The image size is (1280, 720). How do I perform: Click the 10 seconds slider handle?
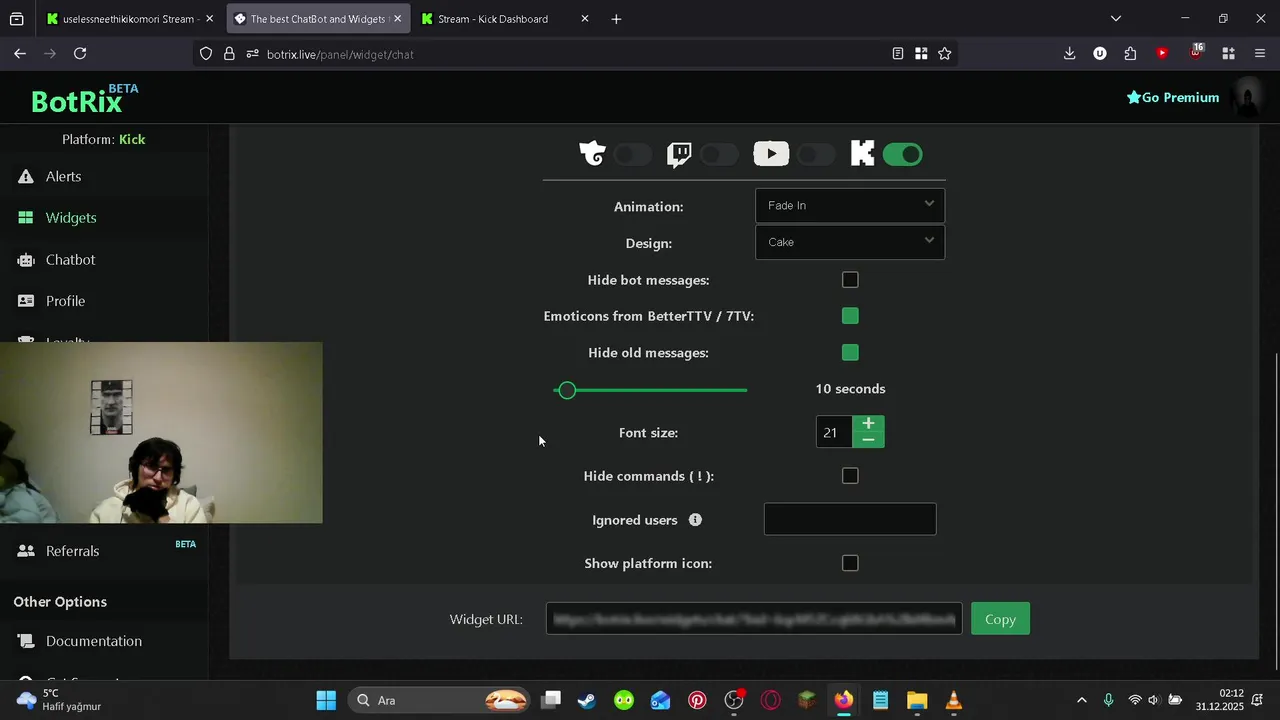point(567,390)
